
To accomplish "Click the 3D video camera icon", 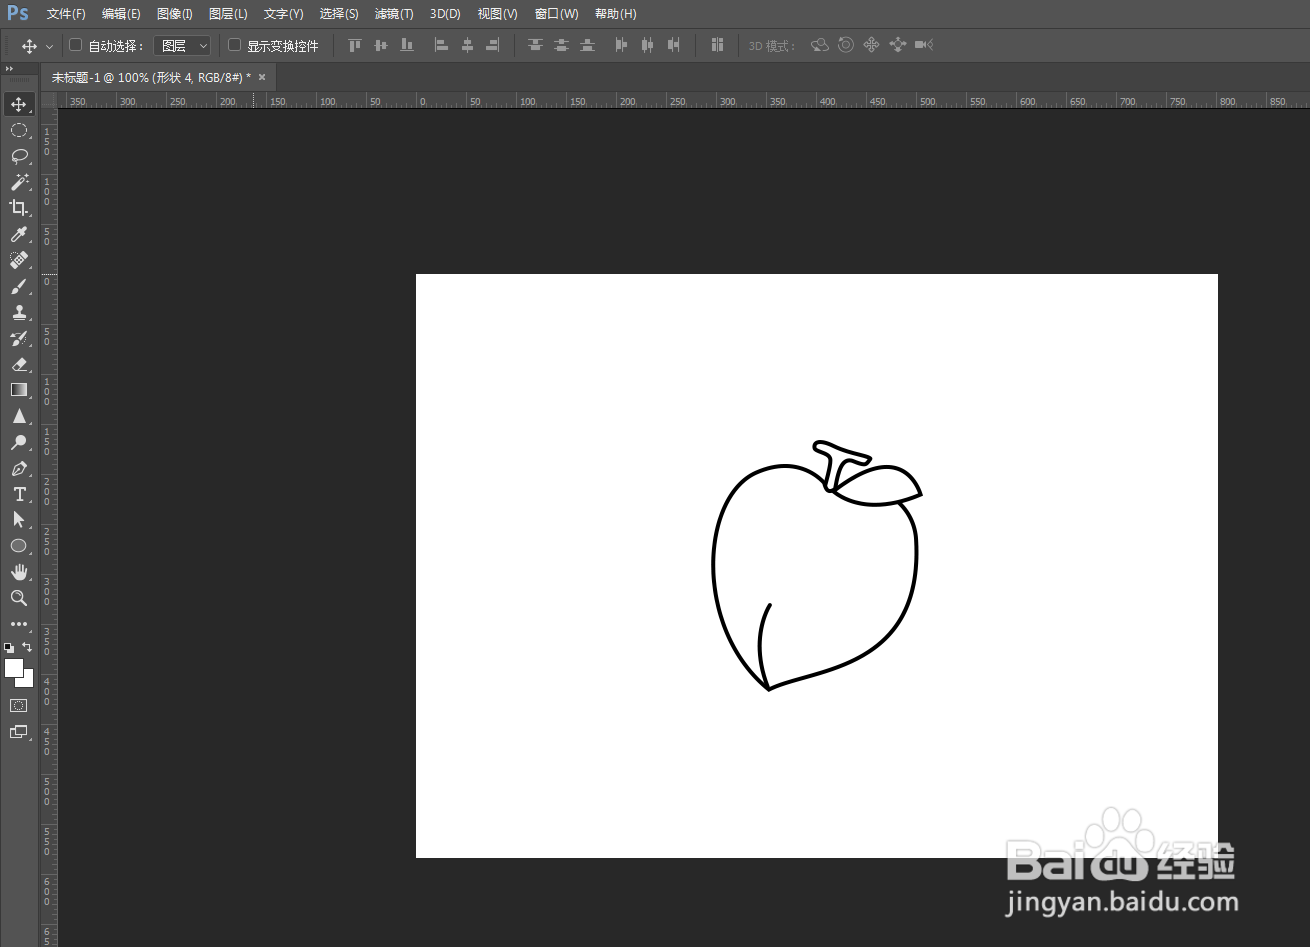I will click(924, 45).
